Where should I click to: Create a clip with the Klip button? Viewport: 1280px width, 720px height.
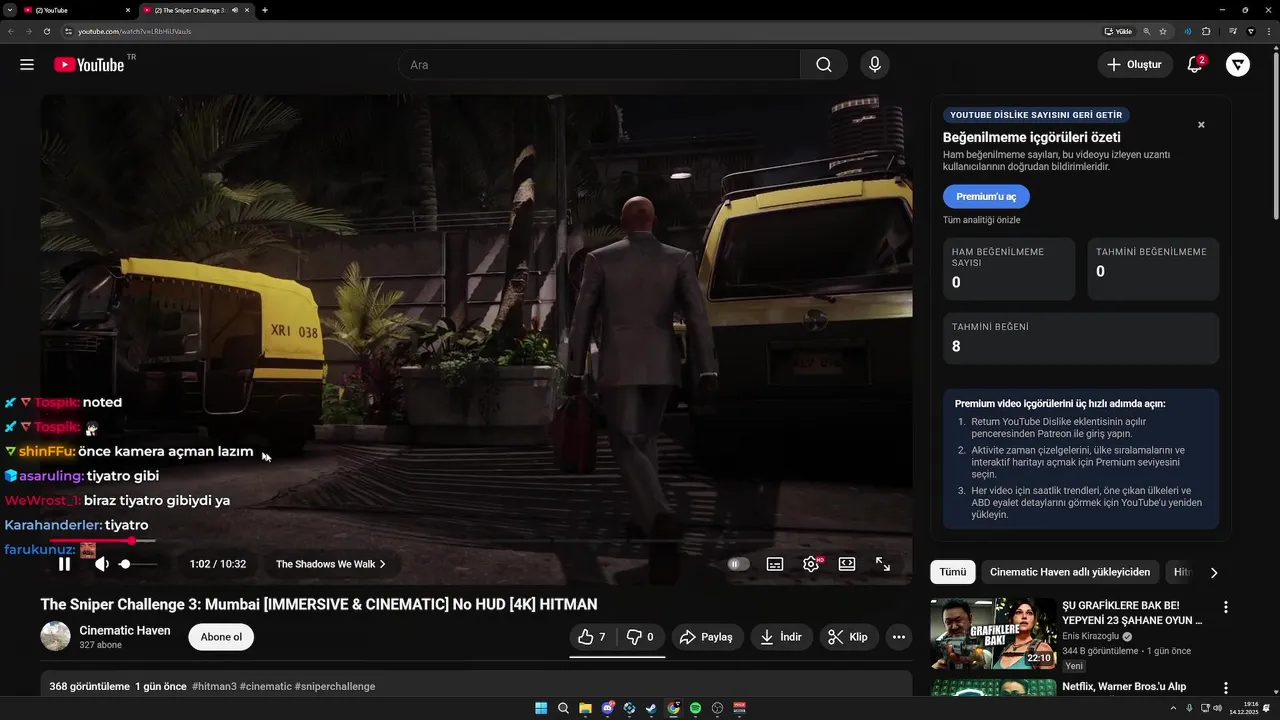(849, 637)
